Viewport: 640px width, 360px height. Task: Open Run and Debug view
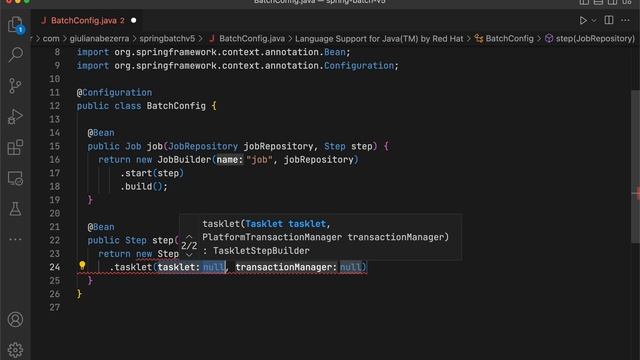click(16, 117)
